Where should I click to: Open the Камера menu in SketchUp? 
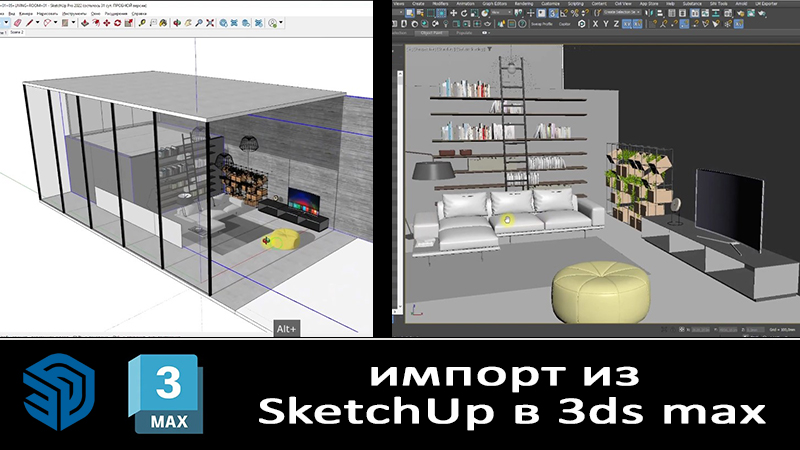point(26,14)
